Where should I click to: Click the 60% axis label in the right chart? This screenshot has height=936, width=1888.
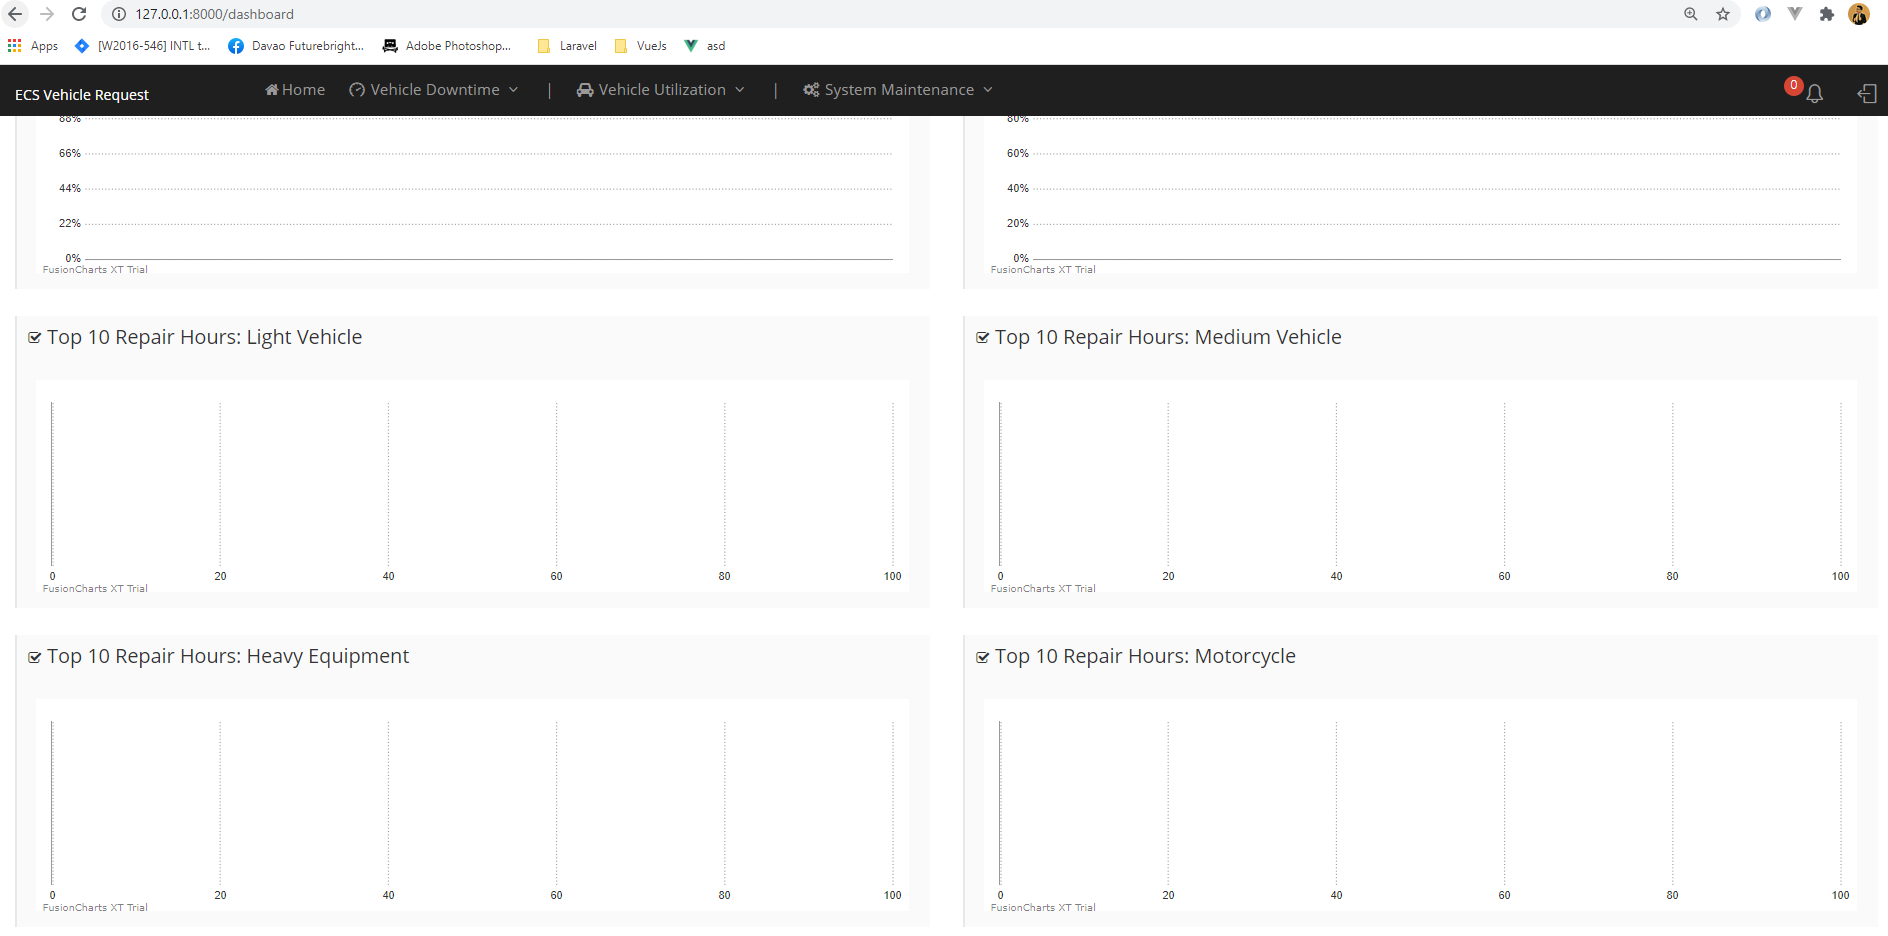click(x=1018, y=153)
